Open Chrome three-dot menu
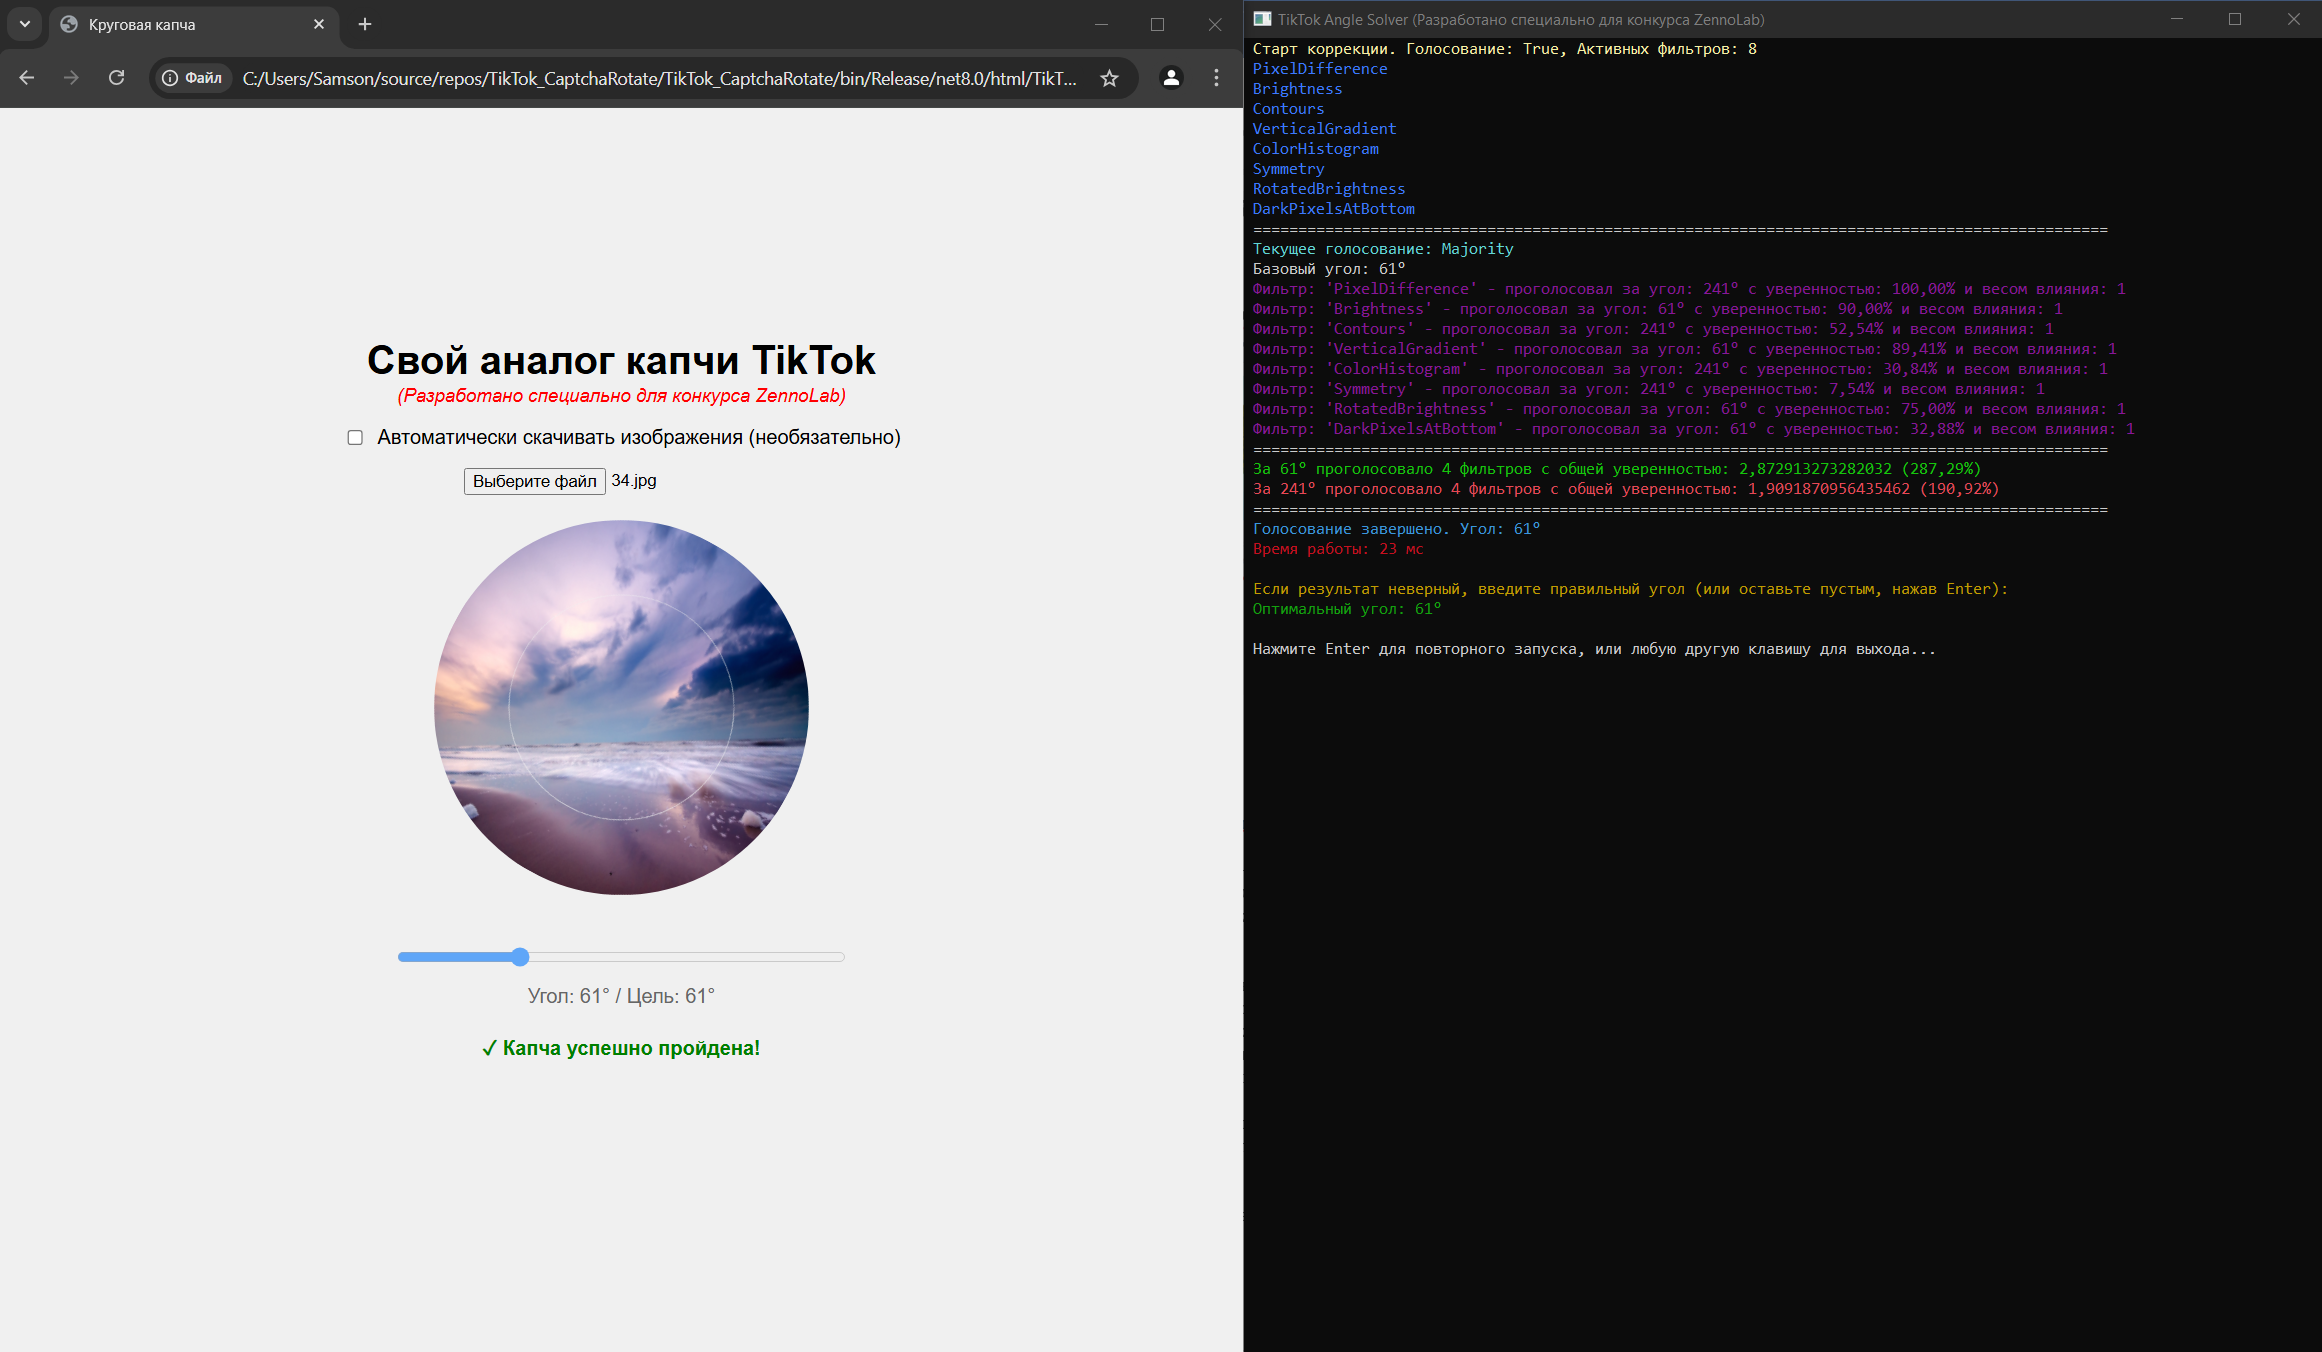 tap(1216, 78)
